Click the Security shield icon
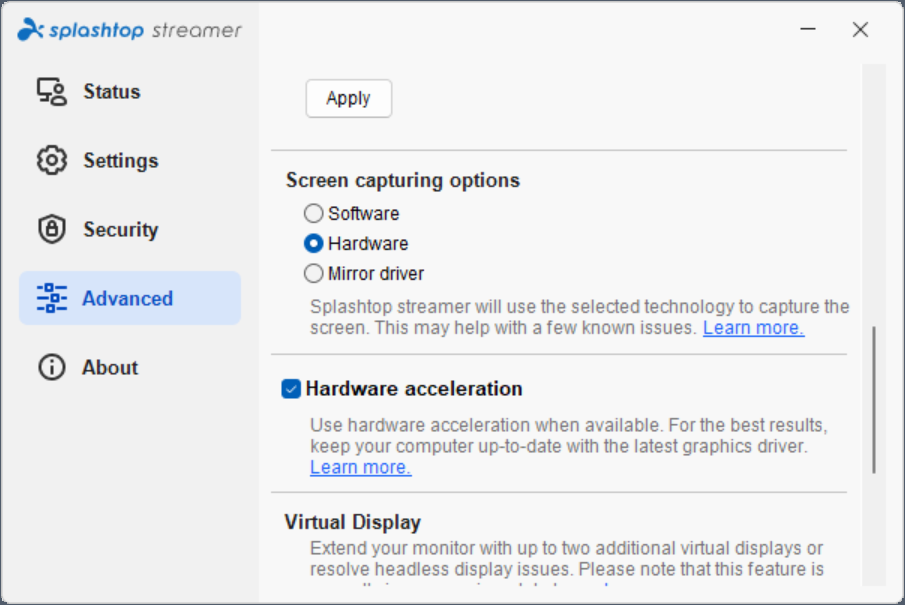The image size is (905, 605). click(x=51, y=229)
